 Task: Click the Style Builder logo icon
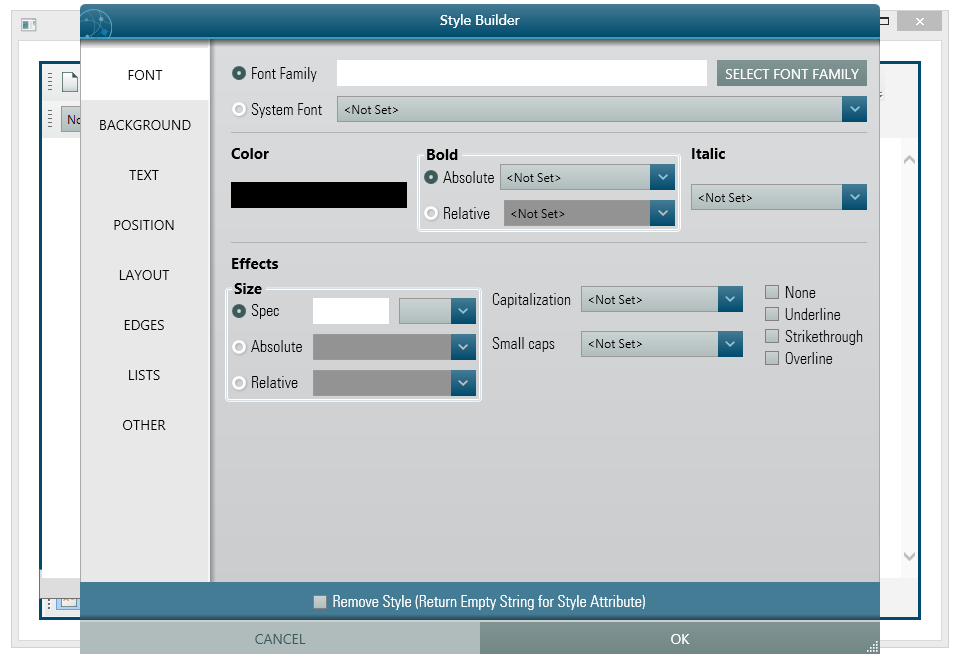(97, 22)
